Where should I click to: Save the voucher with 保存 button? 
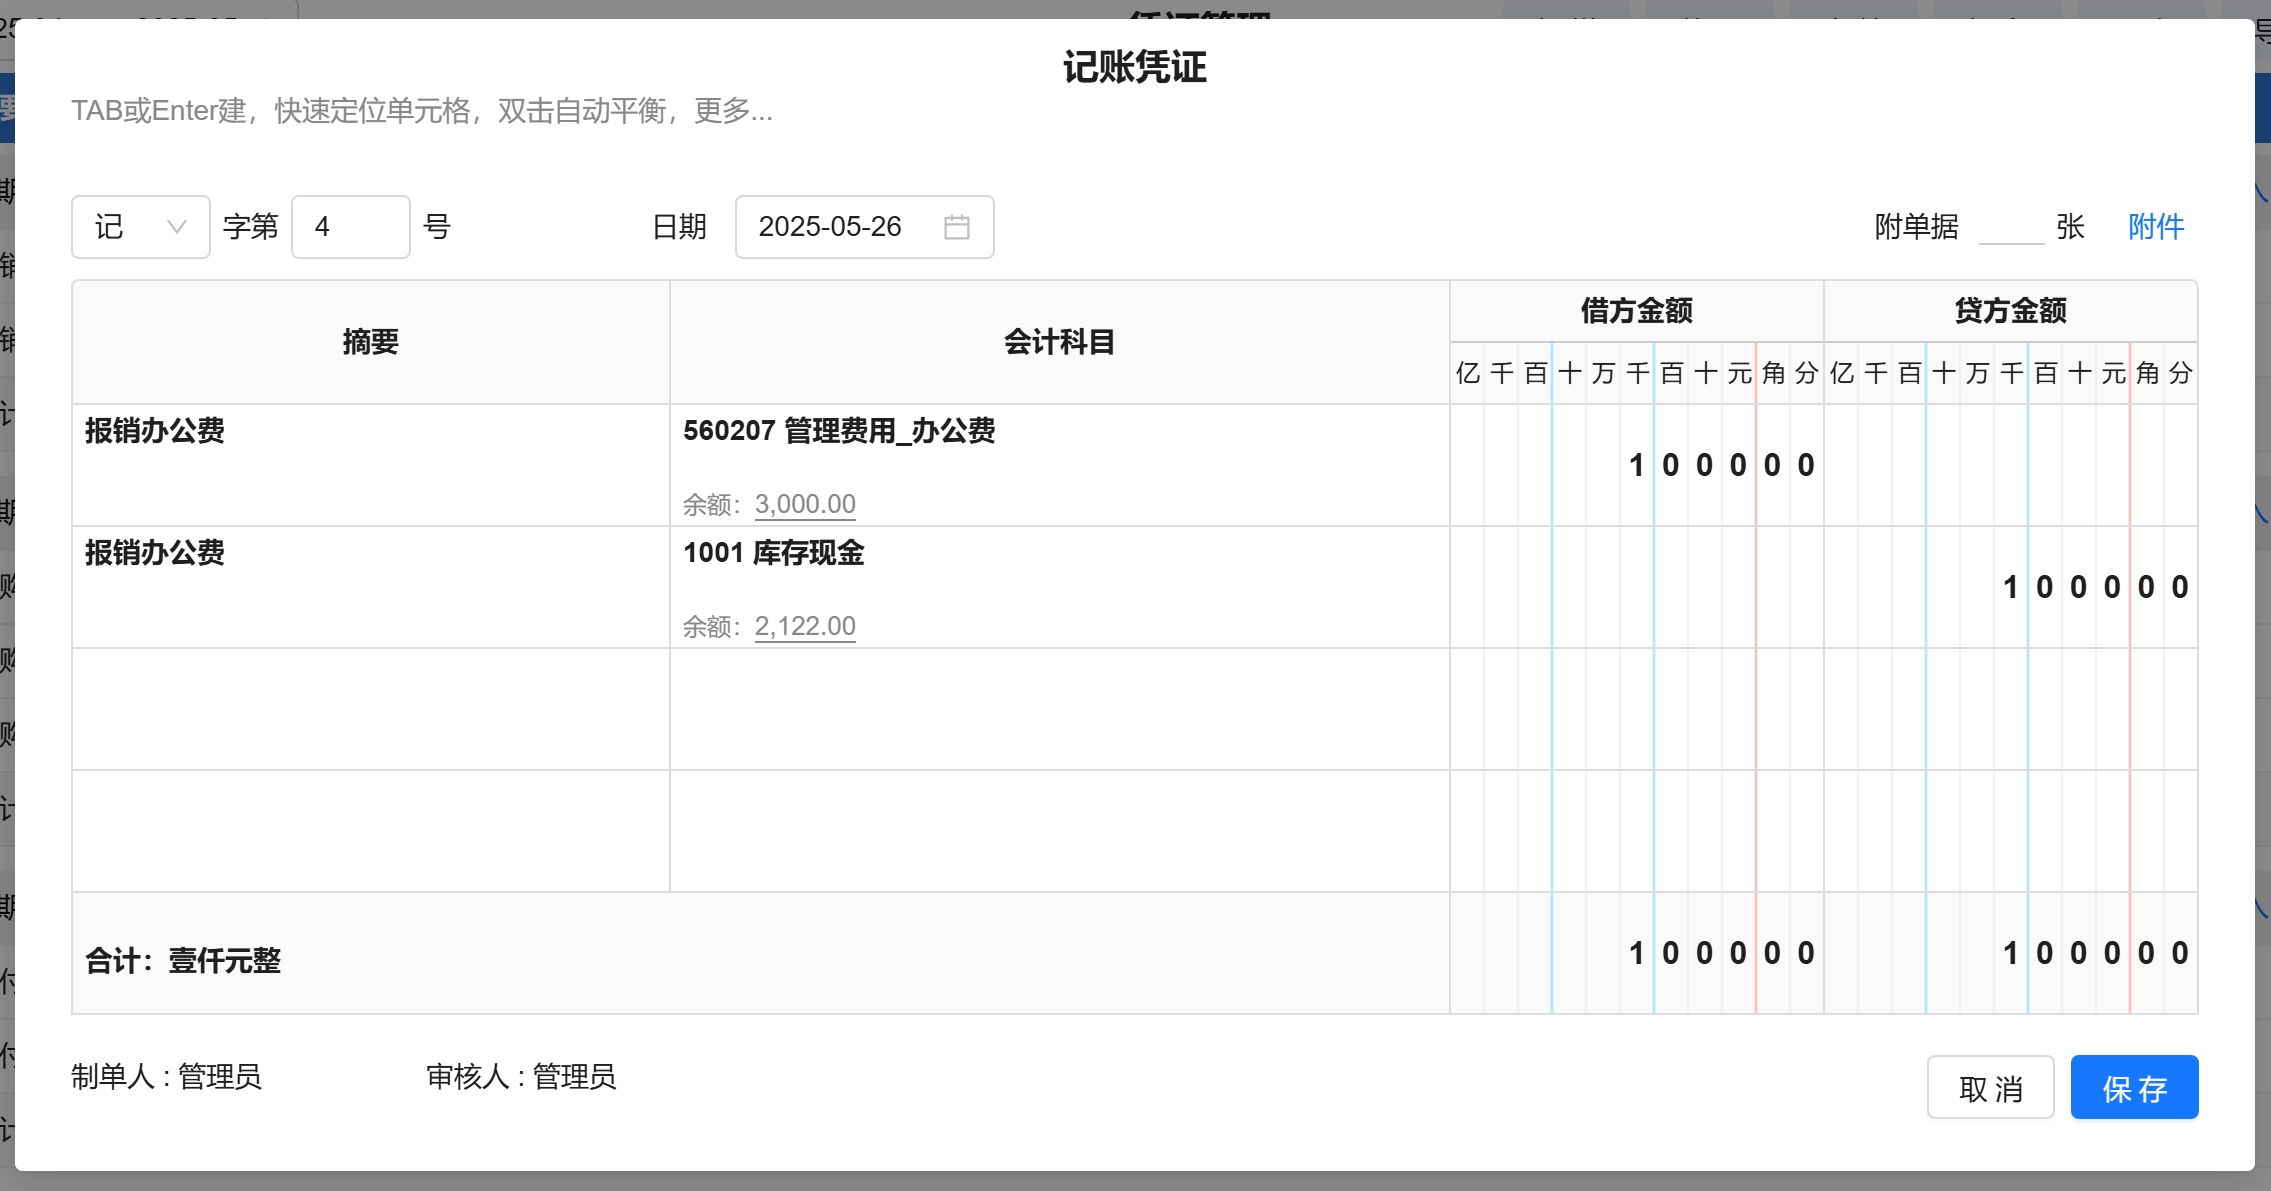pos(2133,1087)
